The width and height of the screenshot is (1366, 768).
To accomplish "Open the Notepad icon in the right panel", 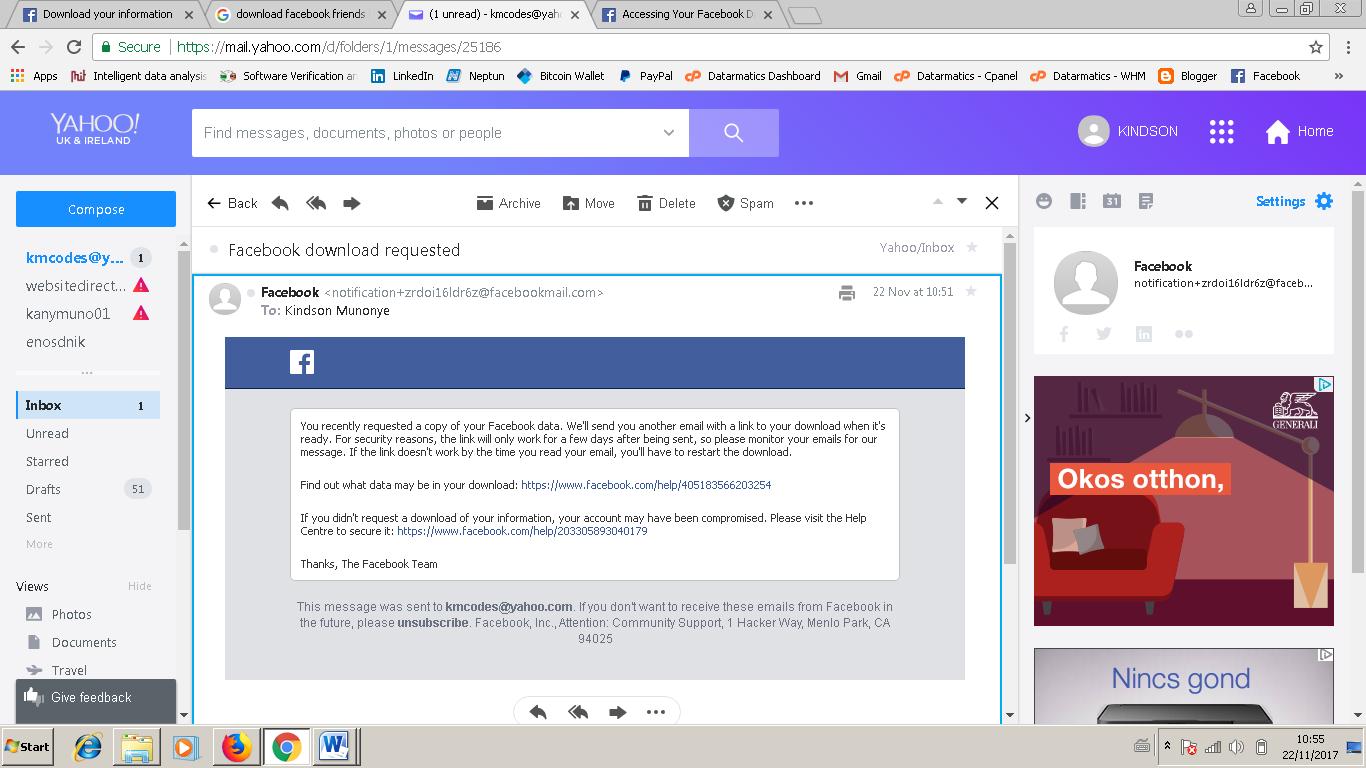I will (1146, 201).
